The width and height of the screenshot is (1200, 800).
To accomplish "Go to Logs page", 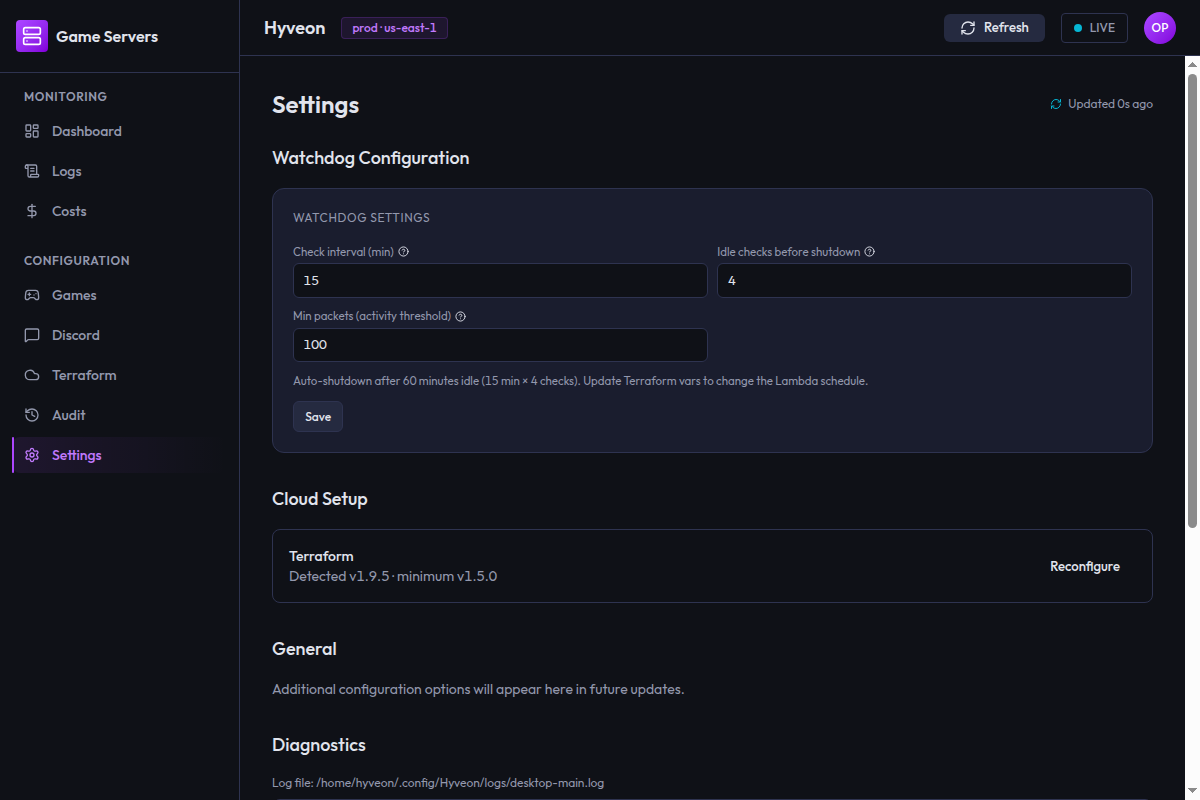I will (x=120, y=171).
